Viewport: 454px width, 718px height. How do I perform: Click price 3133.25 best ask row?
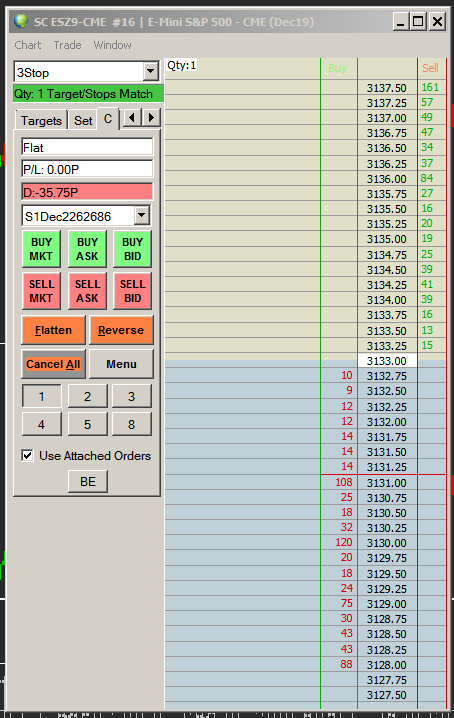tap(387, 346)
